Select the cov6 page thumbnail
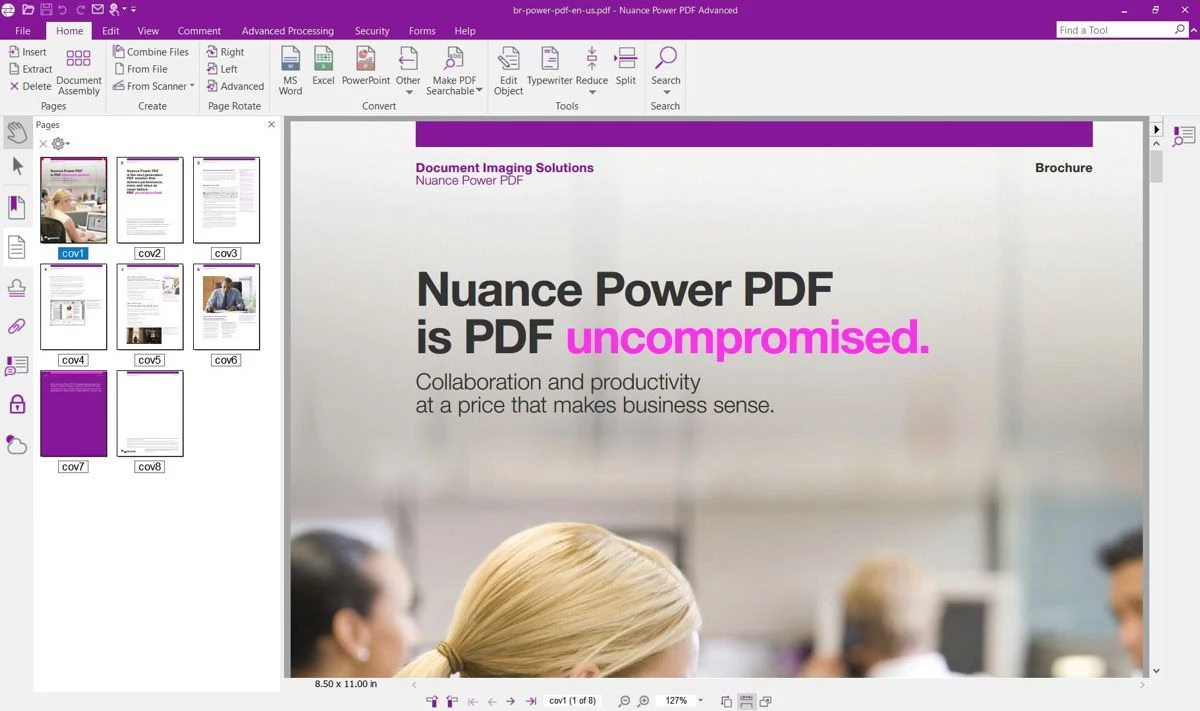1200x711 pixels. coord(226,306)
